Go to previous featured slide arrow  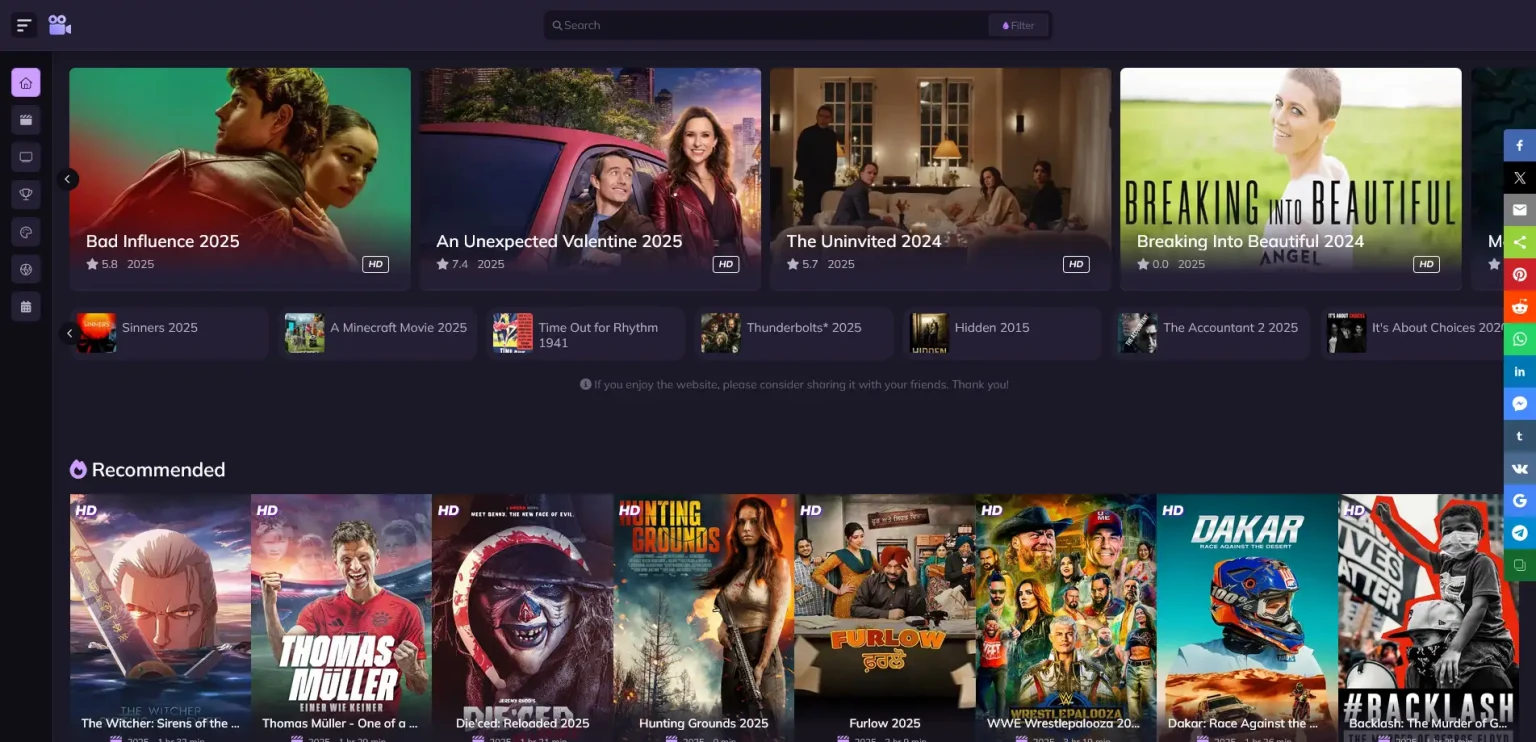pos(67,179)
